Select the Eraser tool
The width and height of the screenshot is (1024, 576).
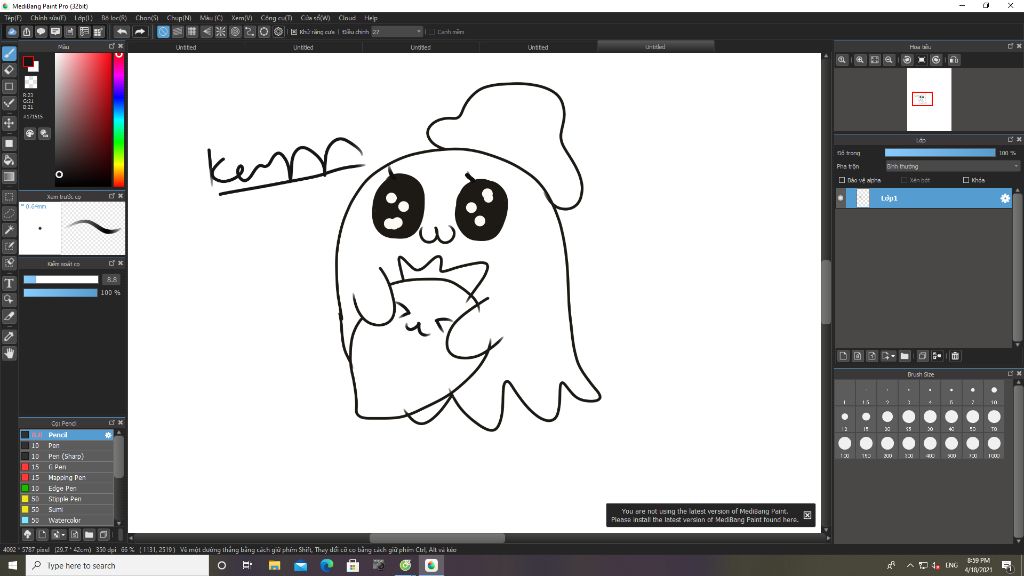(x=9, y=70)
